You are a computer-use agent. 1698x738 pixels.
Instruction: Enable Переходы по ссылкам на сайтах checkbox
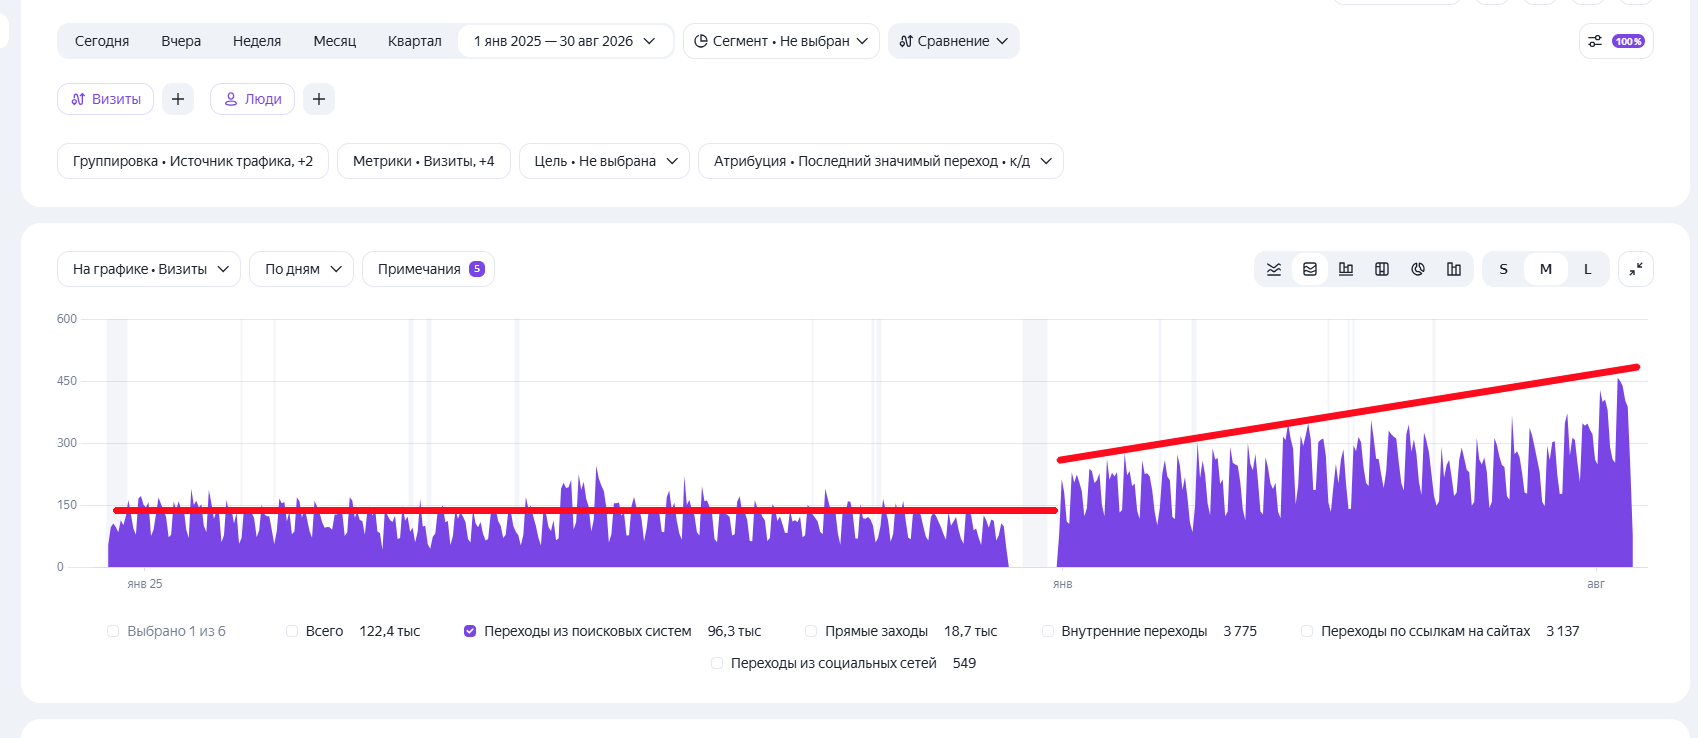click(1307, 631)
